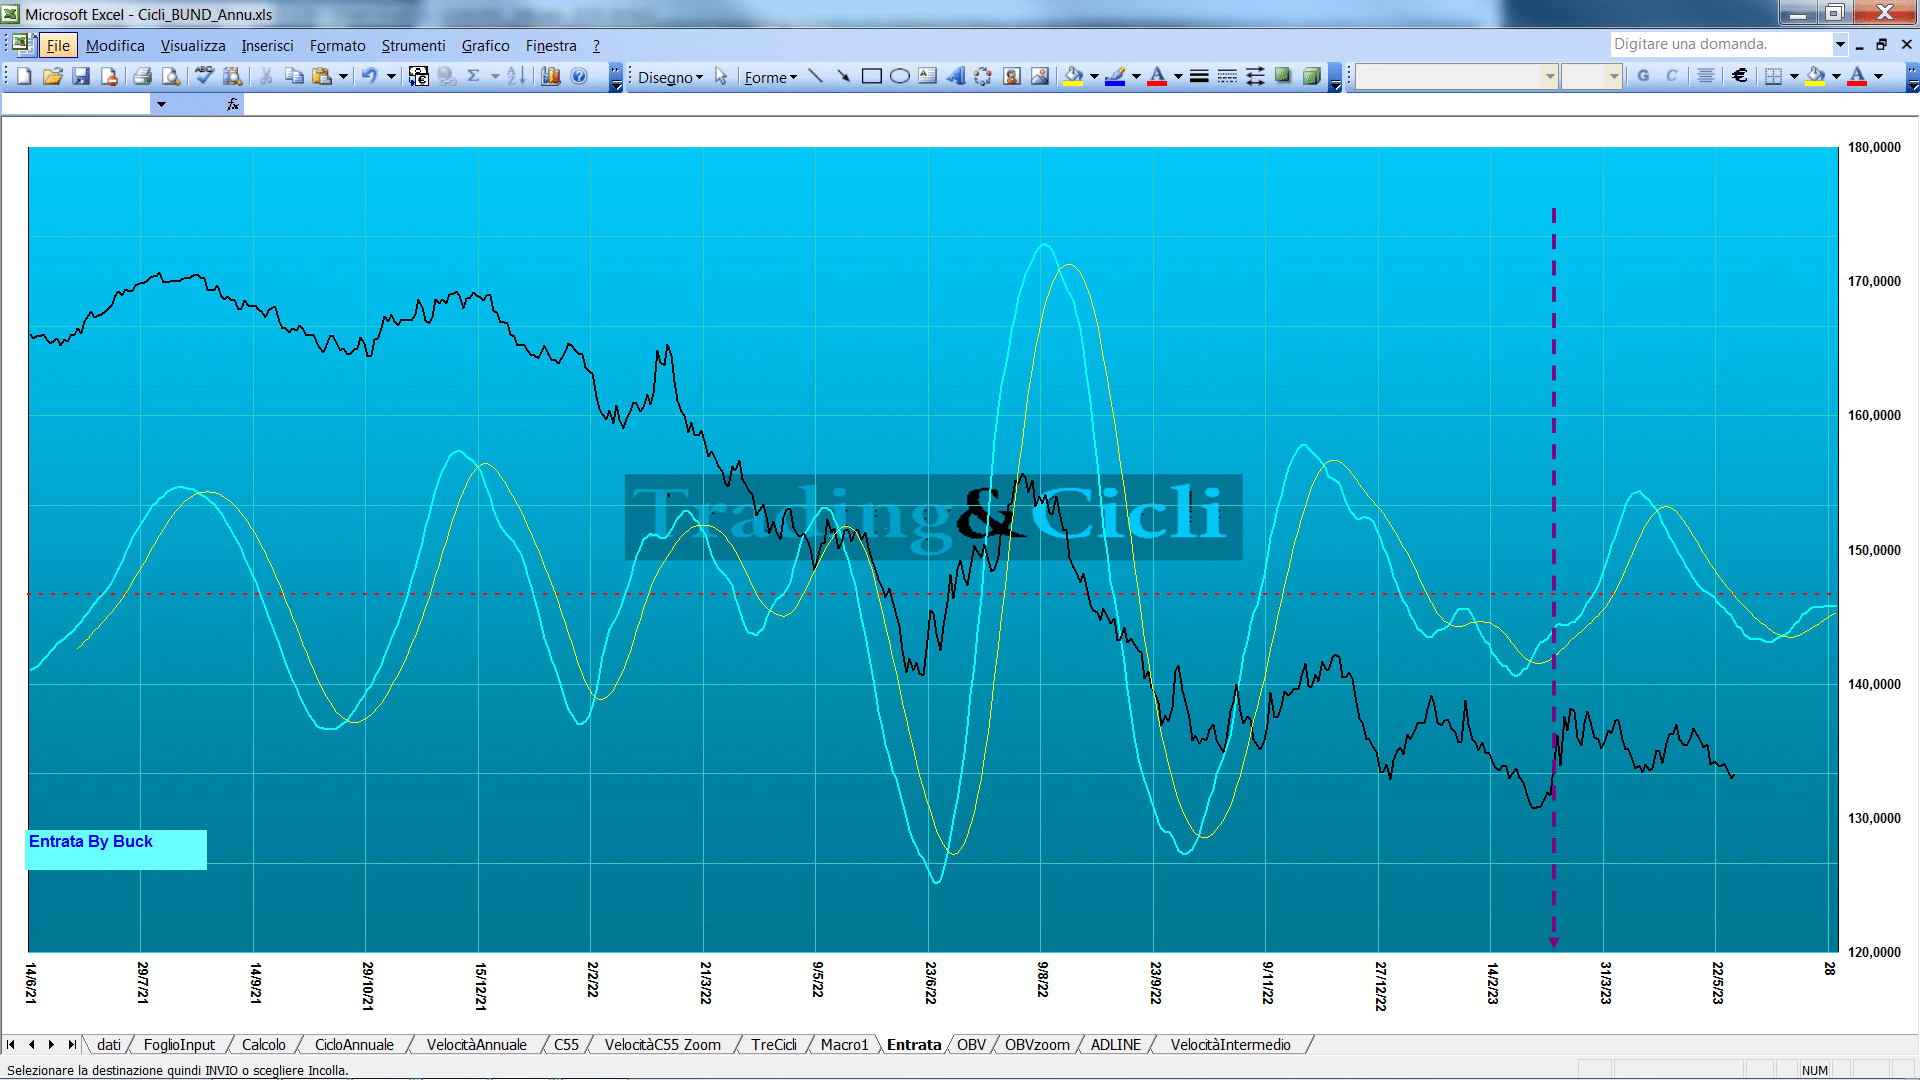Open the File menu

(58, 46)
